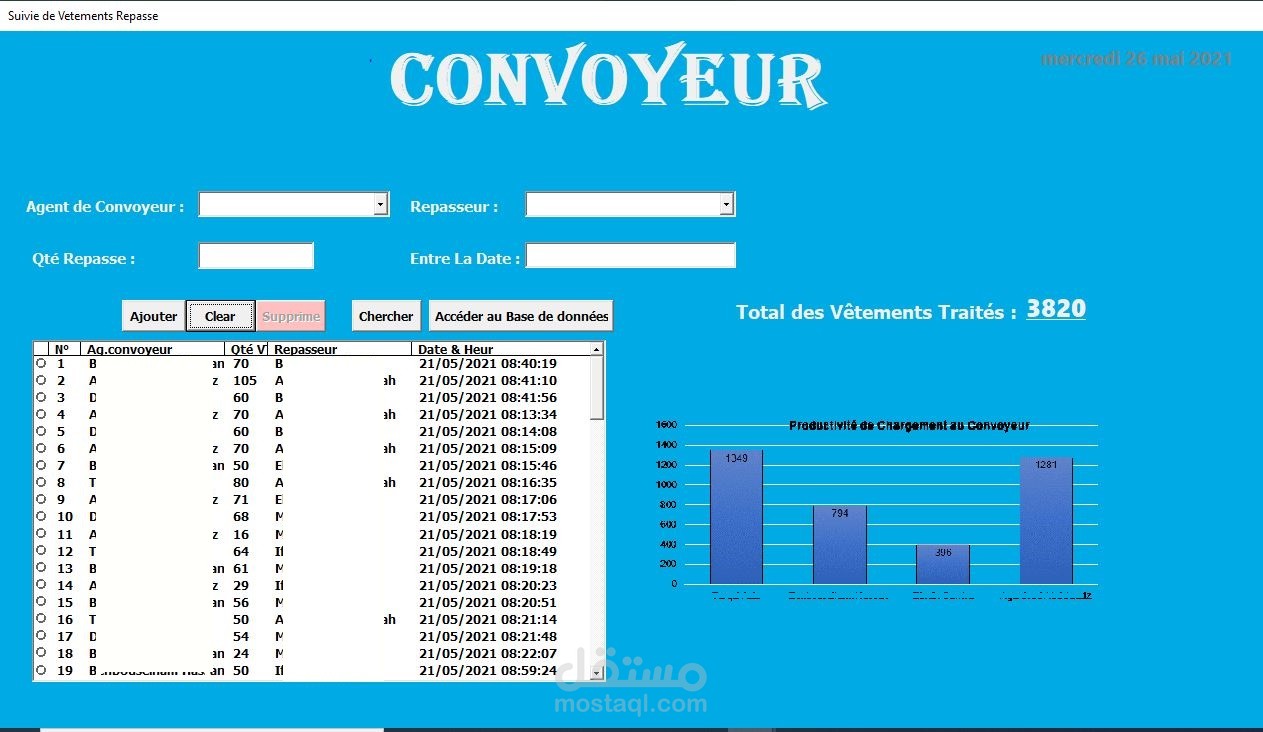1263x732 pixels.
Task: Click the Clear button
Action: click(220, 316)
